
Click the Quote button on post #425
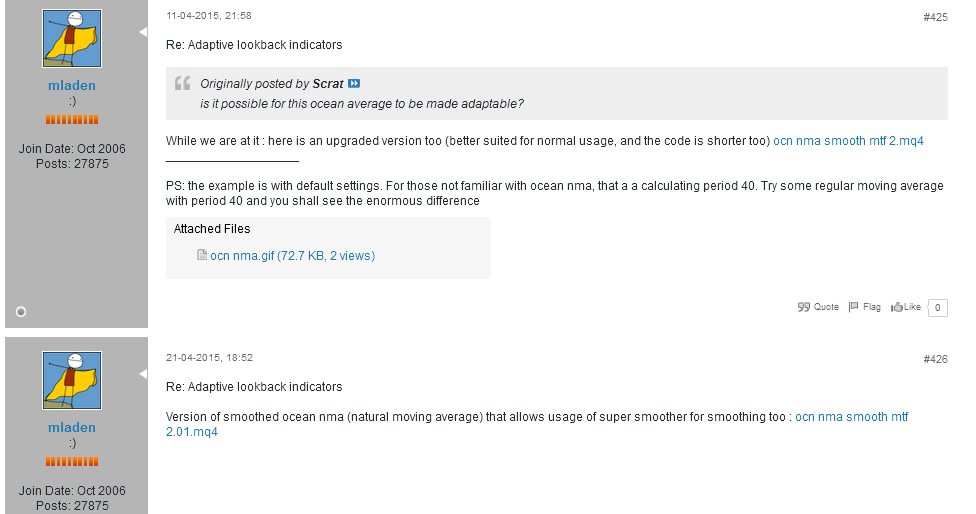818,307
